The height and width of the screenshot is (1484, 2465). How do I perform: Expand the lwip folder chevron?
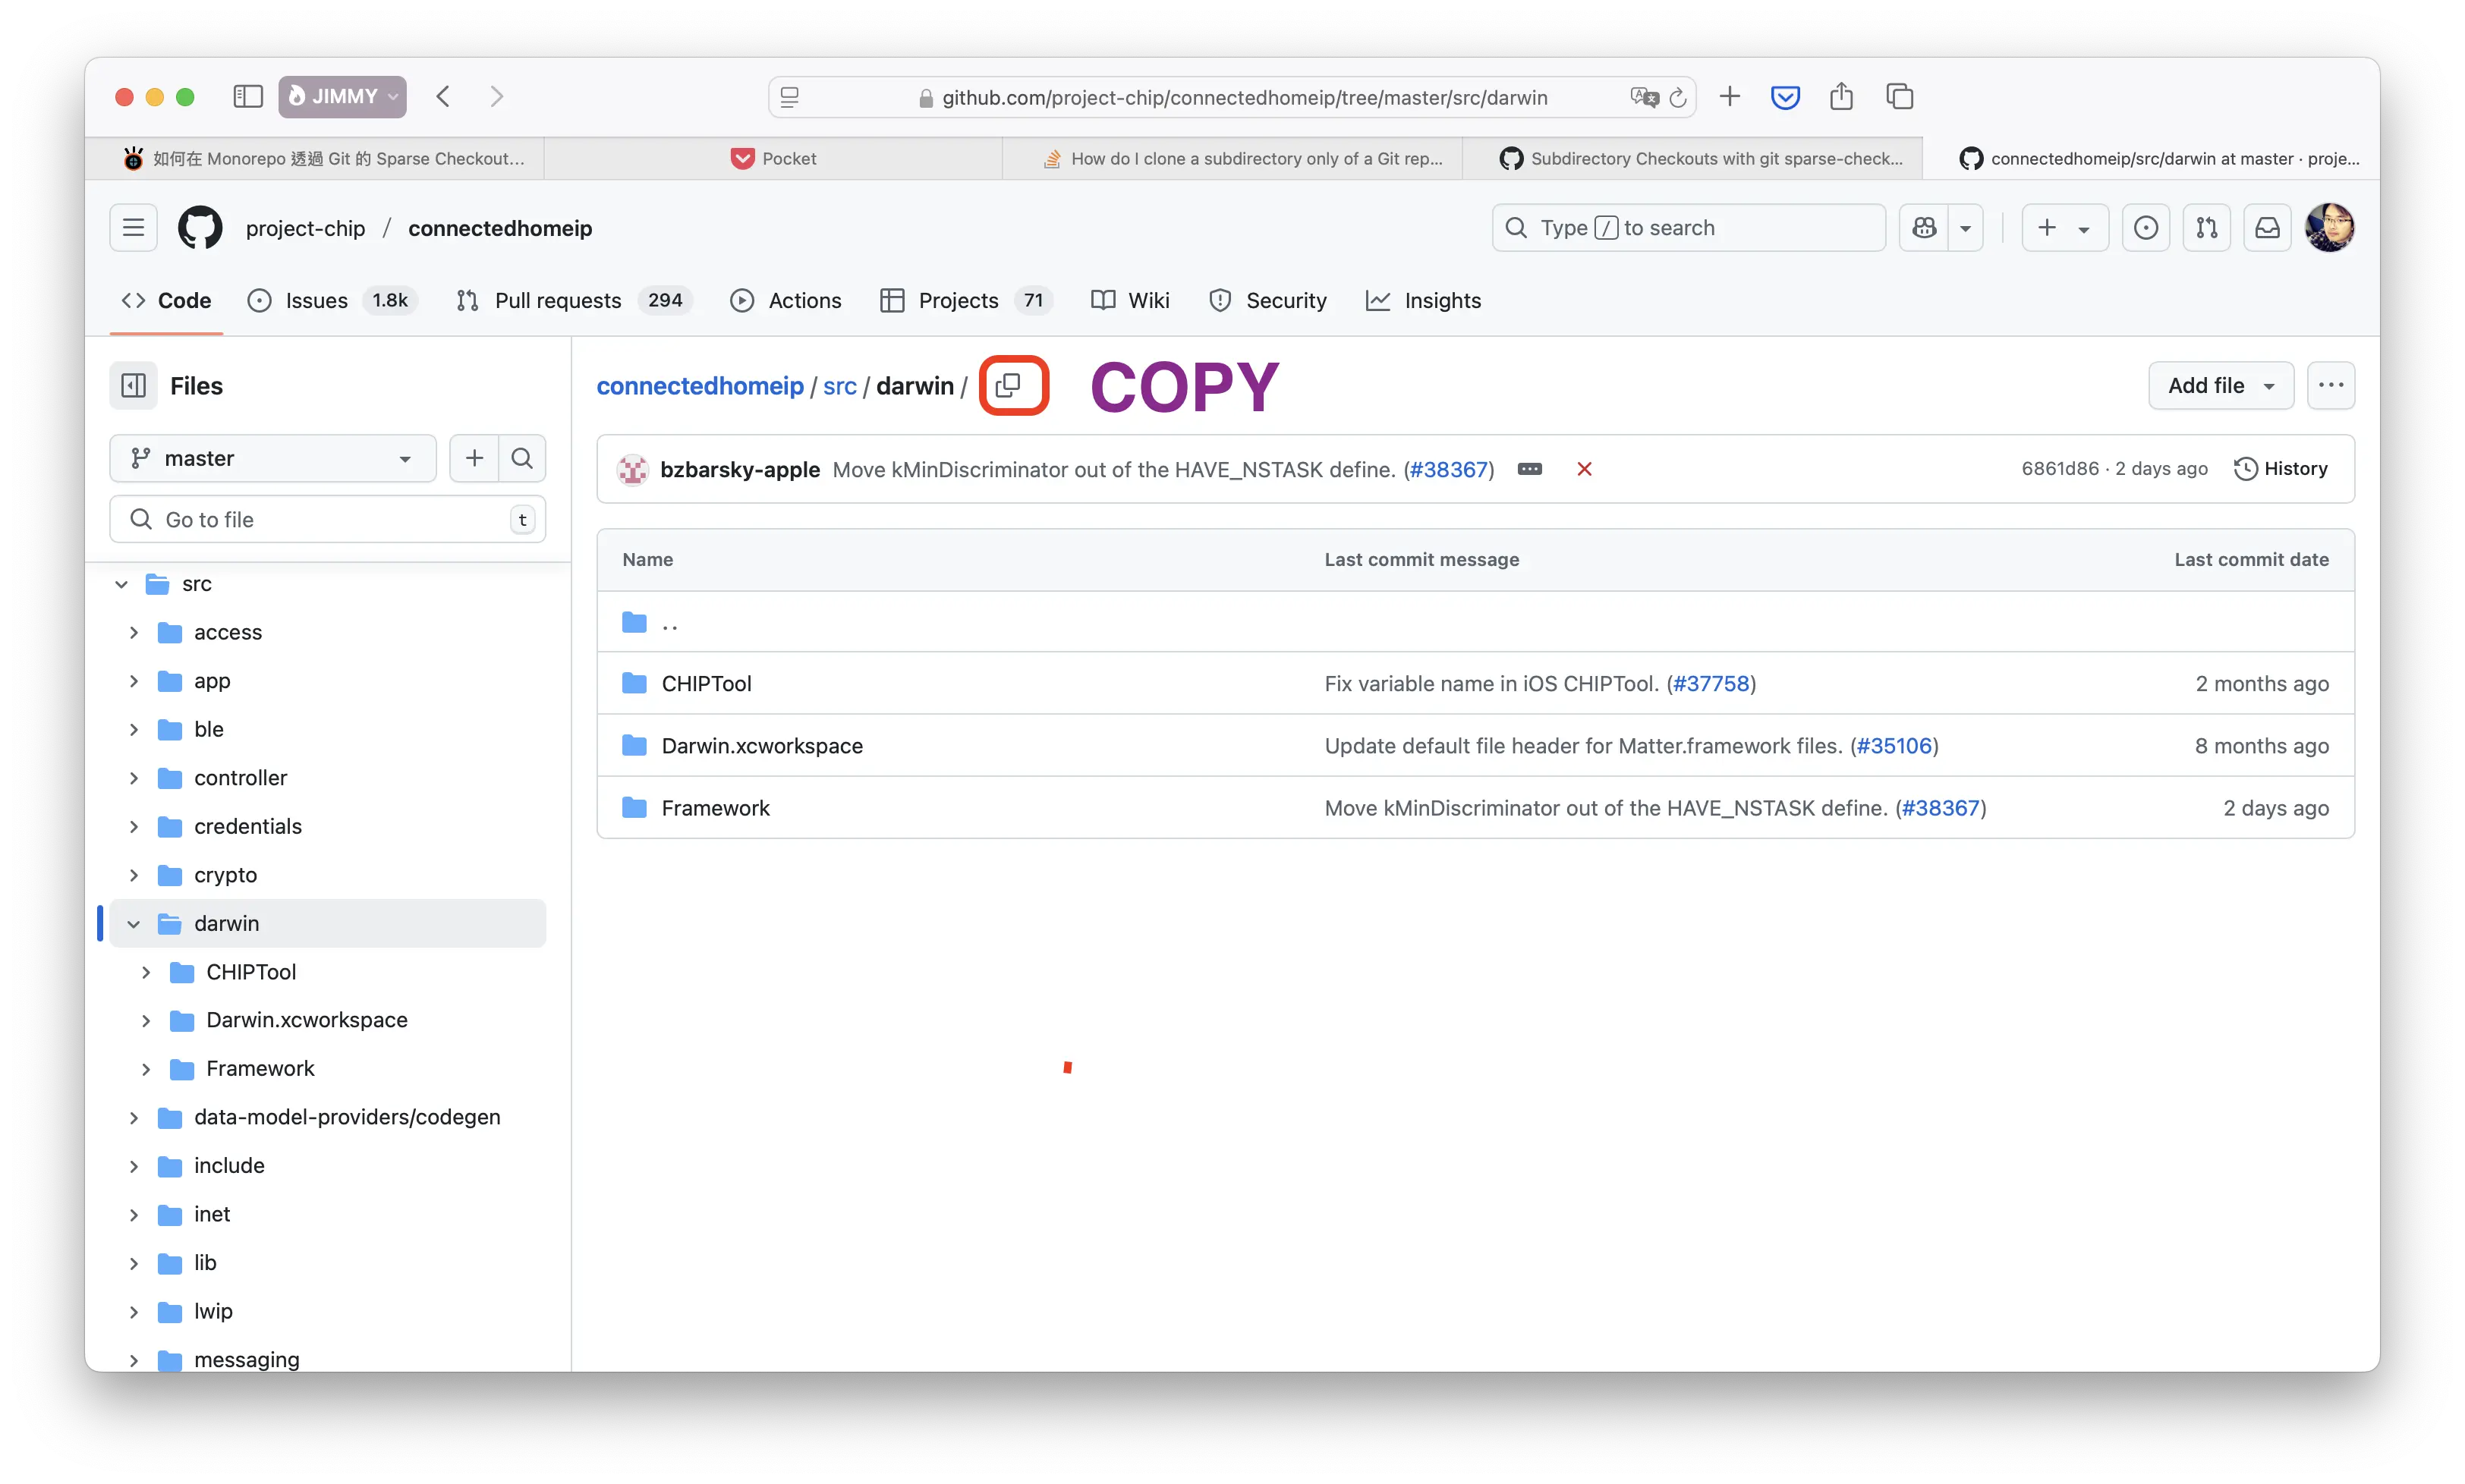pos(134,1311)
